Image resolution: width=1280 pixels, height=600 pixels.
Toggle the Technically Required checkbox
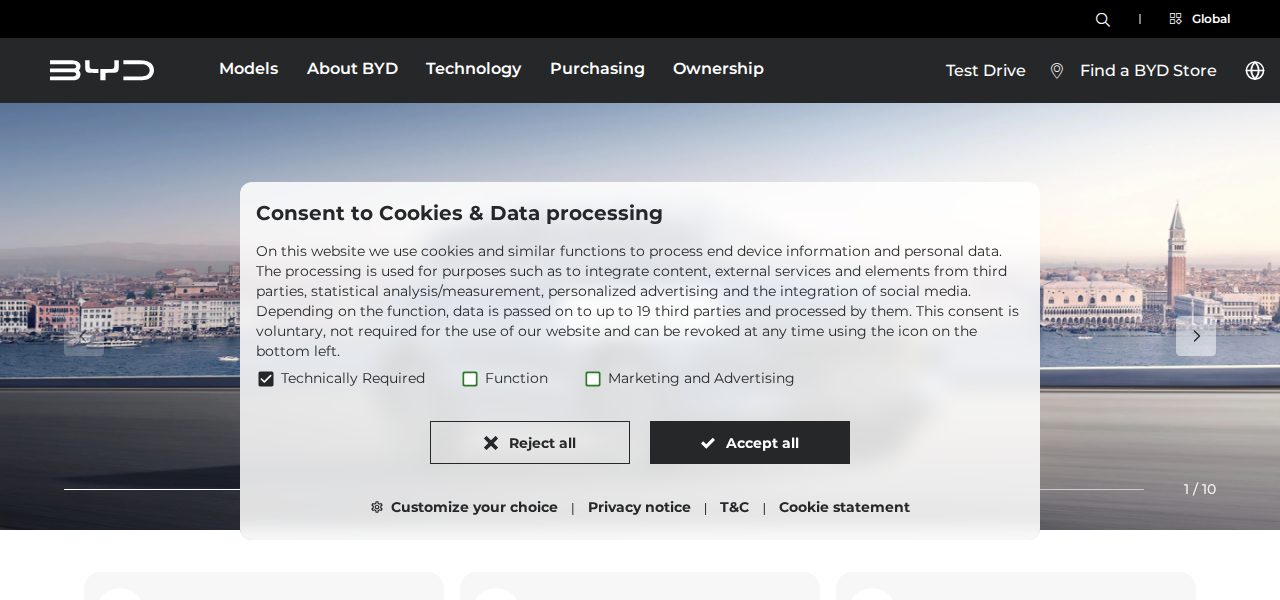tap(266, 379)
